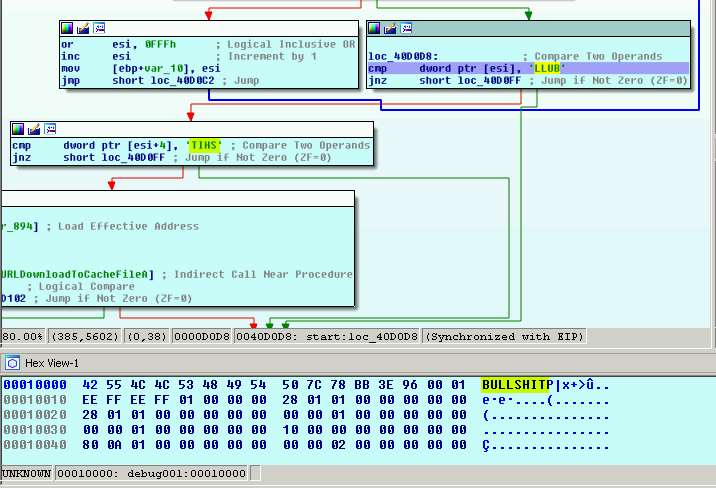Viewport: 716px width, 488px height.
Task: Click edit-name icon on 'TIHS' compare block
Action: (x=34, y=129)
